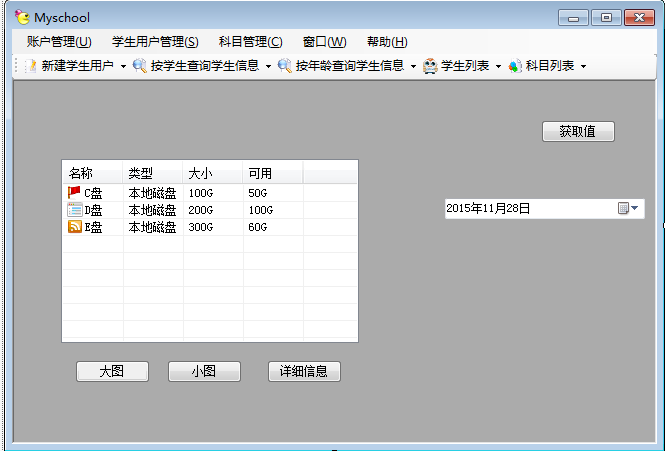The width and height of the screenshot is (665, 451).
Task: Select the orange RSS icon of E盘
Action: coord(75,227)
